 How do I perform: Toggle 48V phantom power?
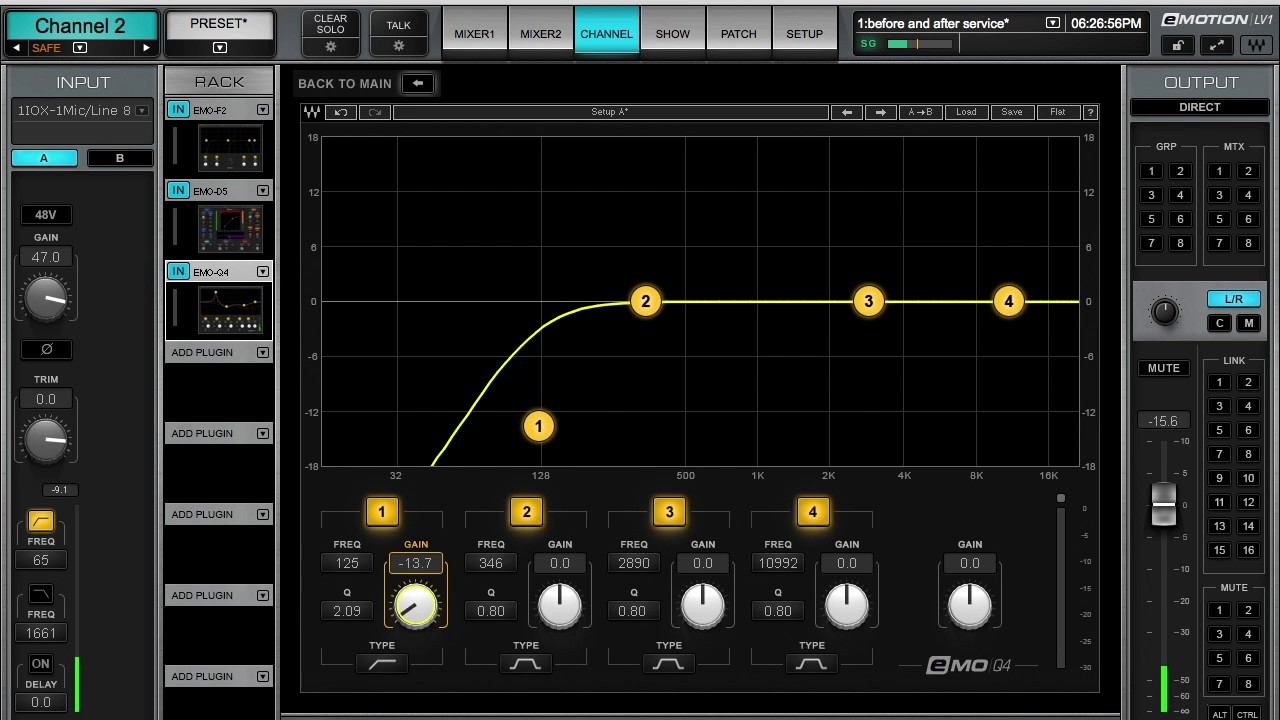tap(46, 214)
